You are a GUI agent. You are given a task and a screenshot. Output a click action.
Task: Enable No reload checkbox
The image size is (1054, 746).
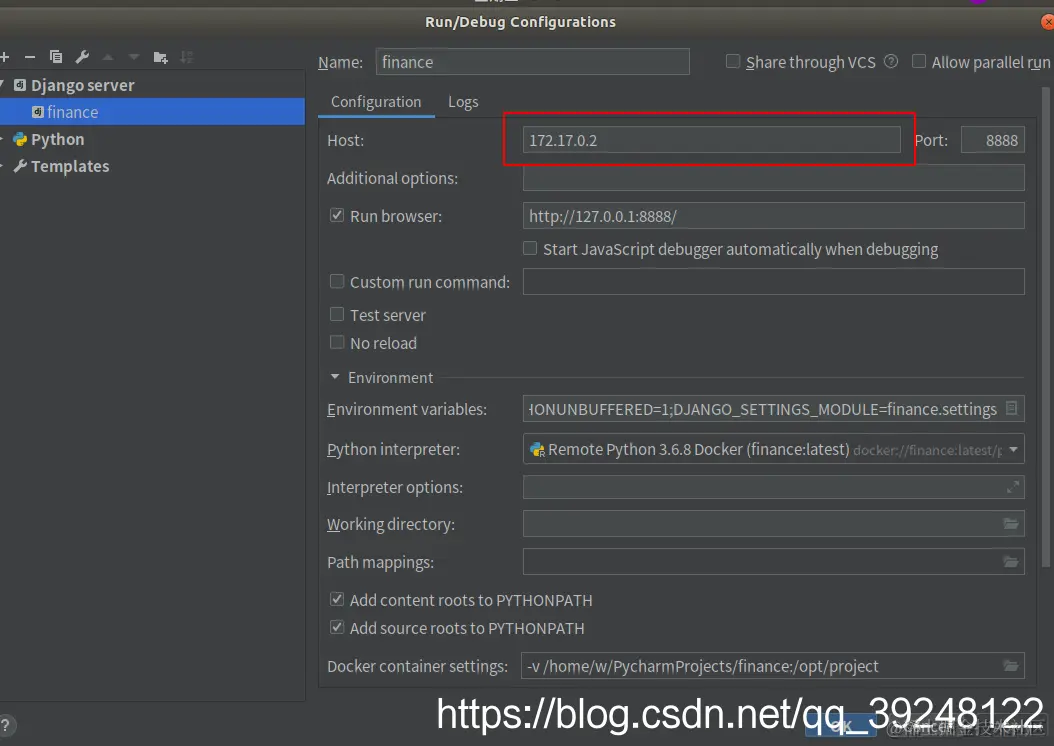pyautogui.click(x=337, y=343)
